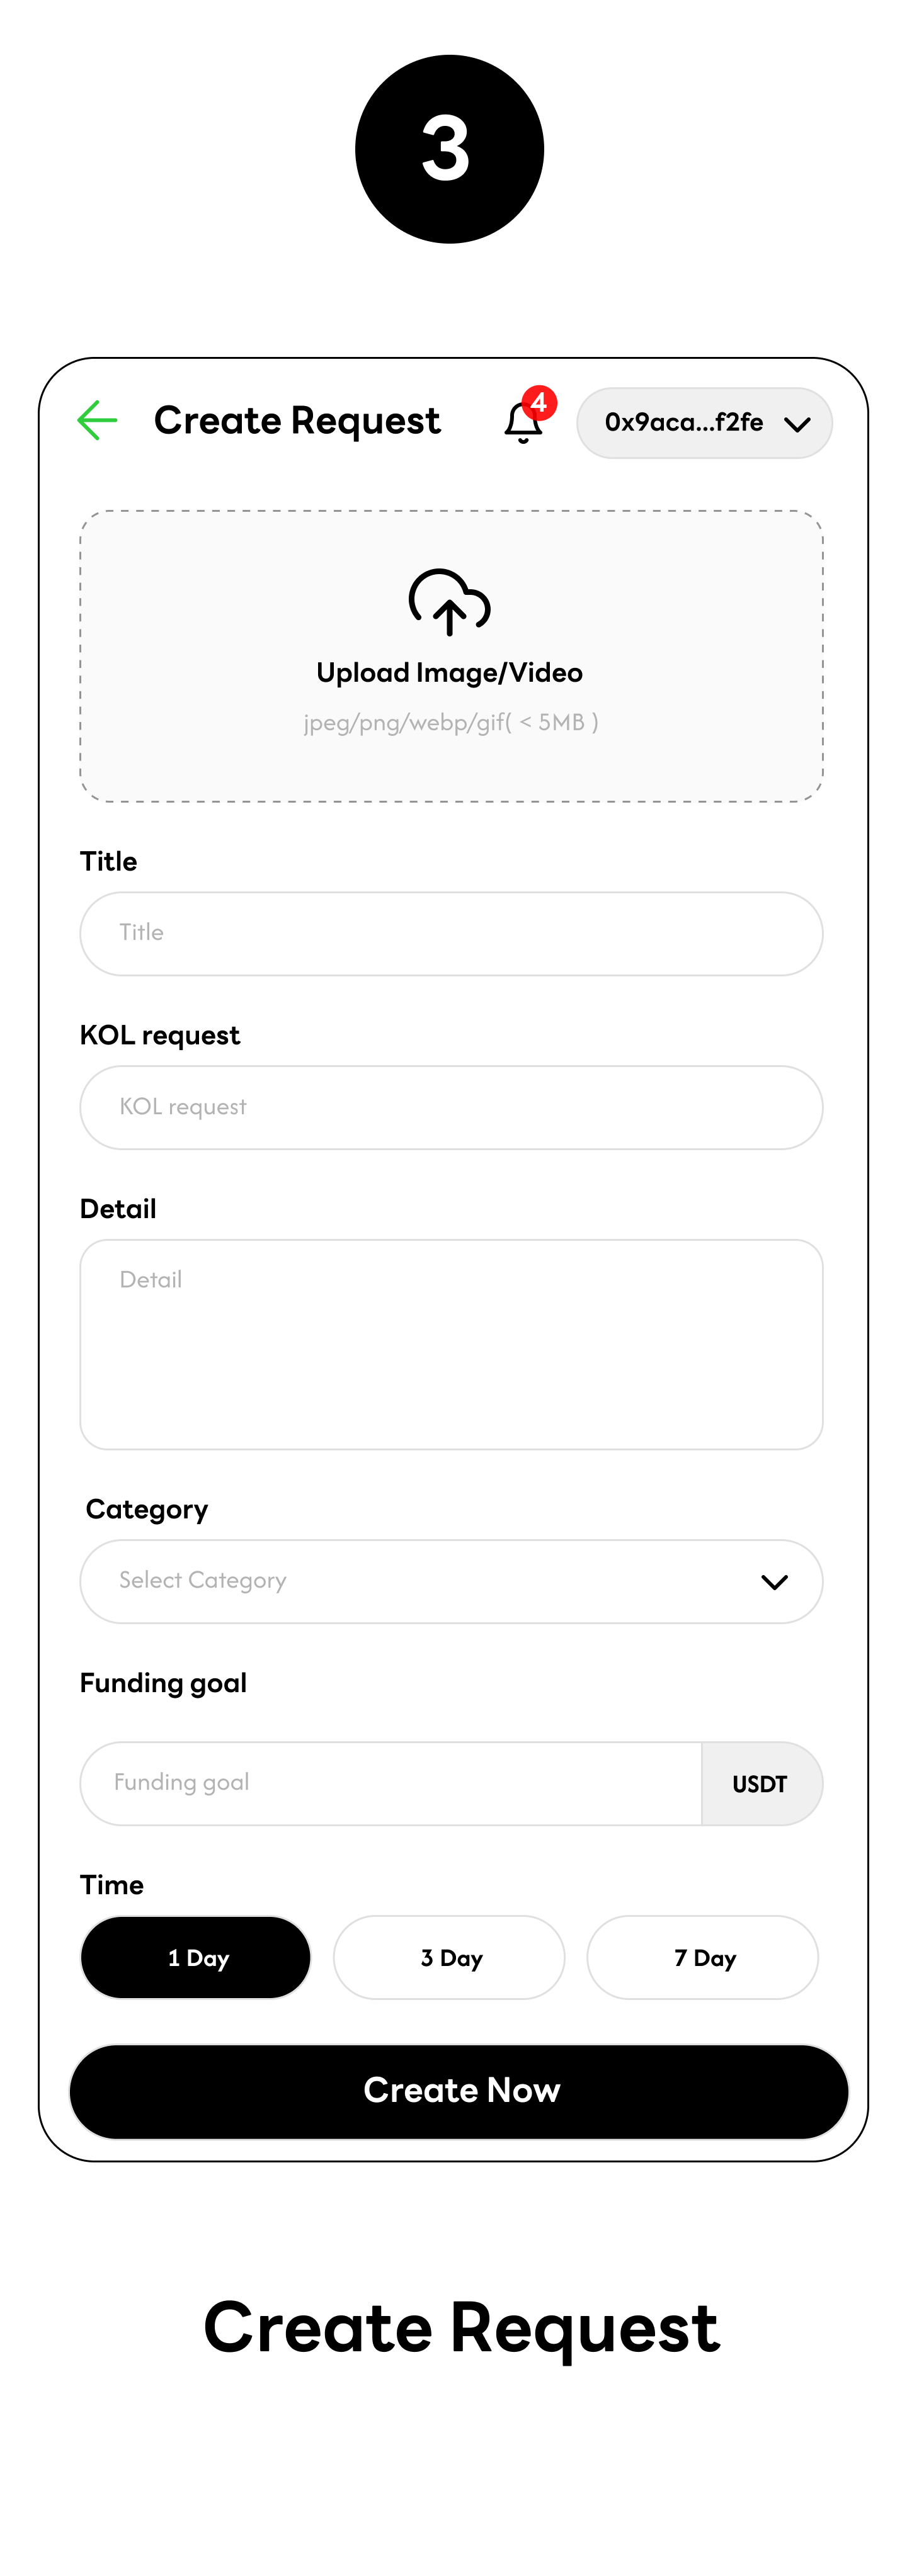Viewport: 907px width, 2576px height.
Task: Click the USDT currency label
Action: [x=760, y=1784]
